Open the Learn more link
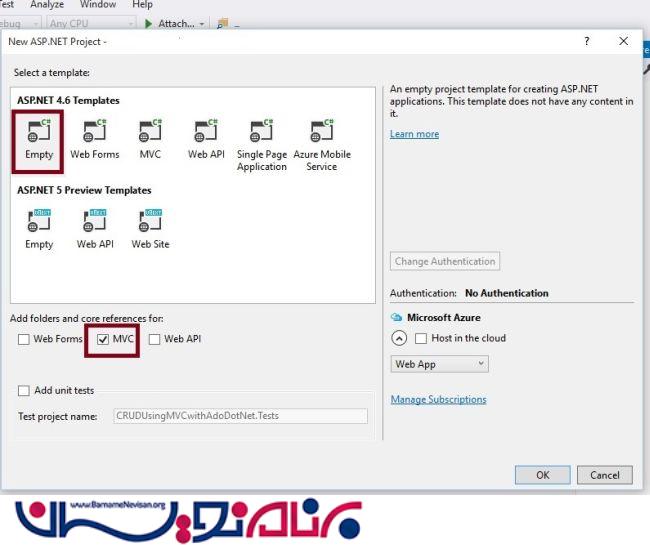 414,134
